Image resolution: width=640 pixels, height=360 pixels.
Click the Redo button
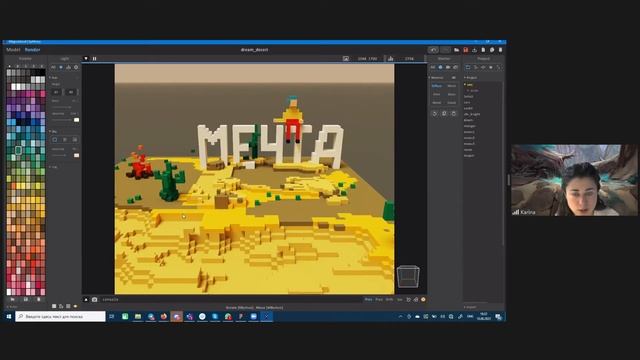(x=446, y=50)
